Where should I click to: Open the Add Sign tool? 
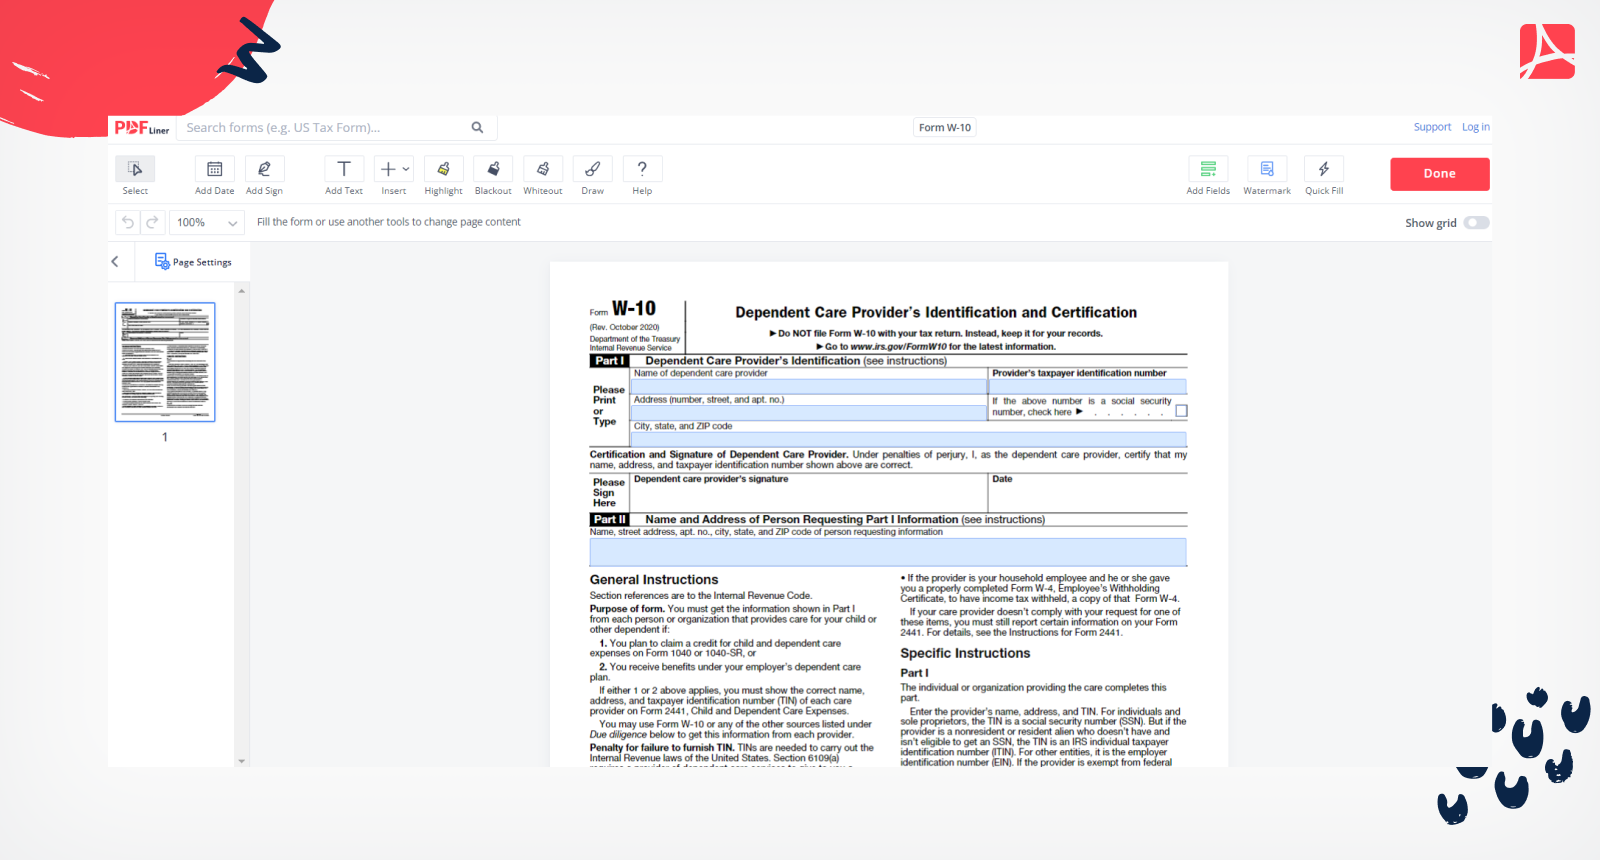coord(264,169)
